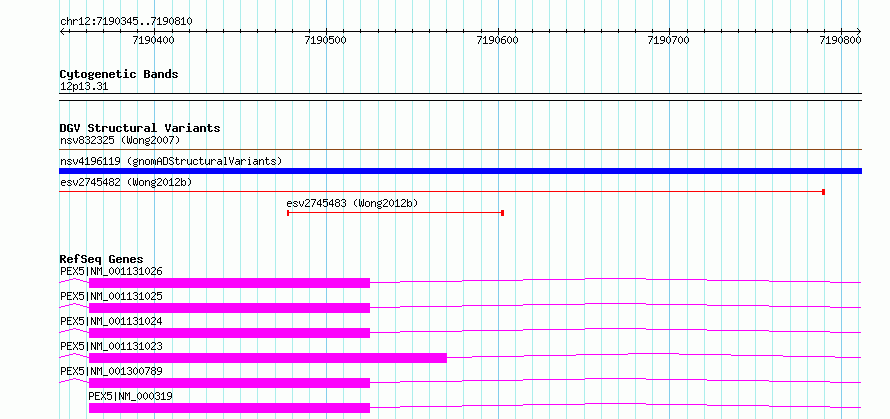Click the 7190500 ruler coordinate label
Image resolution: width=890 pixels, height=419 pixels.
(x=325, y=40)
